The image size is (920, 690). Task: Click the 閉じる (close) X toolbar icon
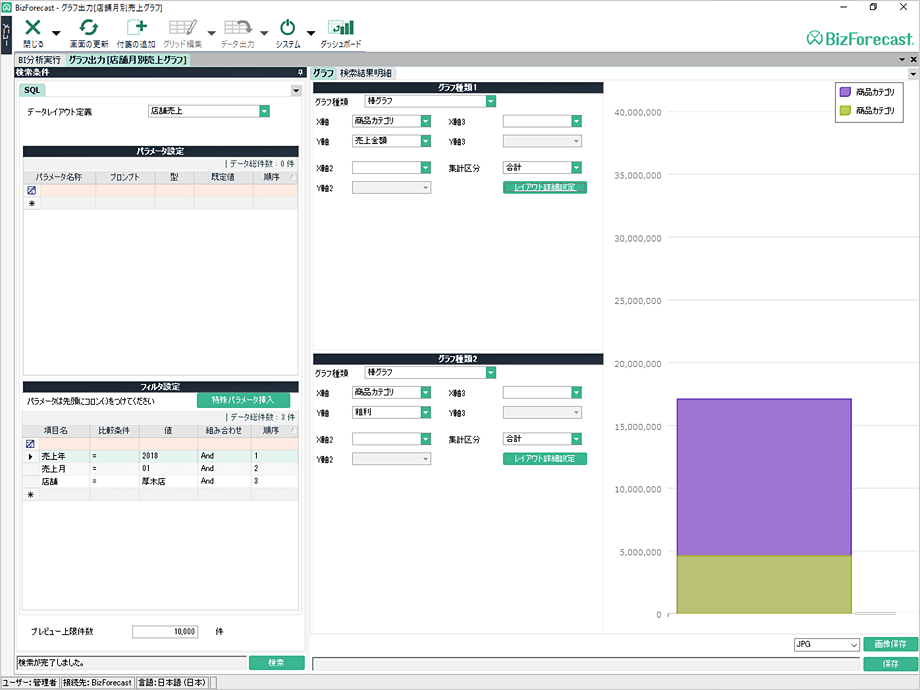[x=33, y=27]
